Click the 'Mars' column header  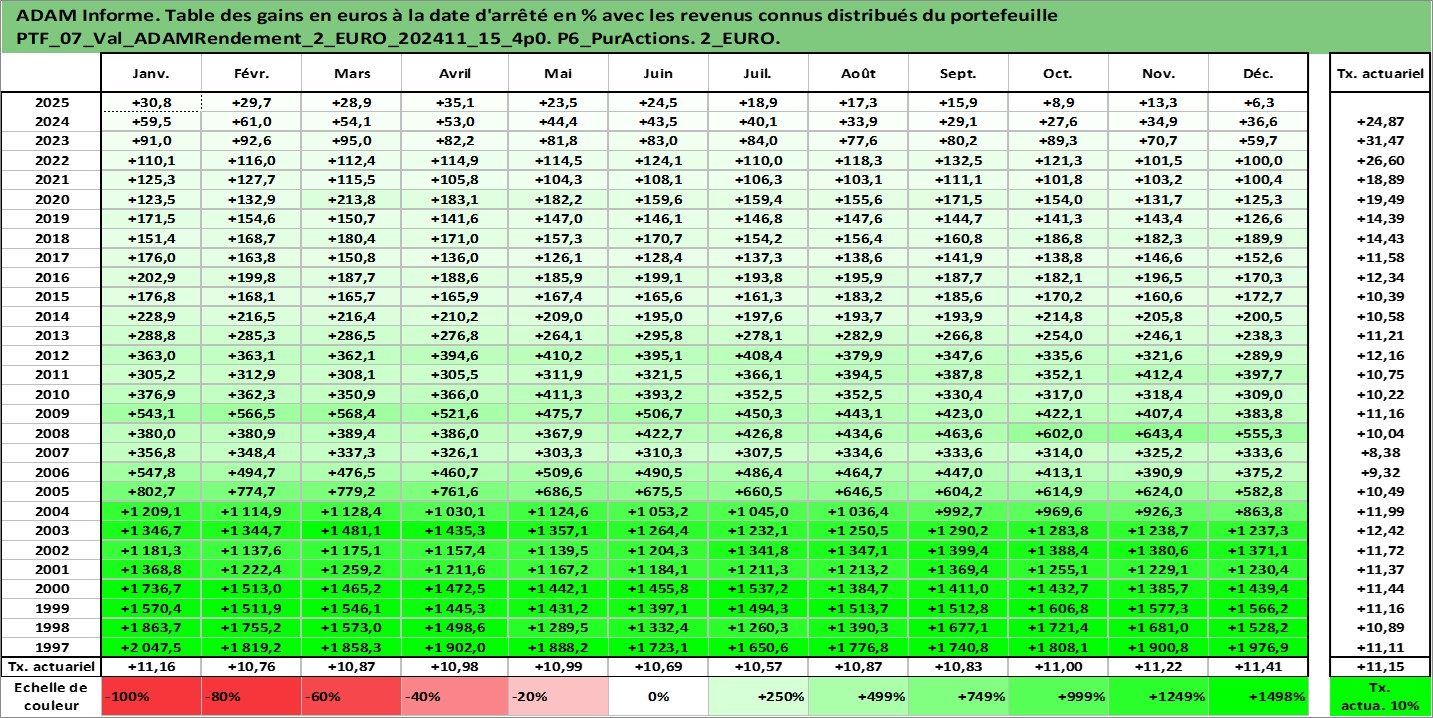(352, 74)
